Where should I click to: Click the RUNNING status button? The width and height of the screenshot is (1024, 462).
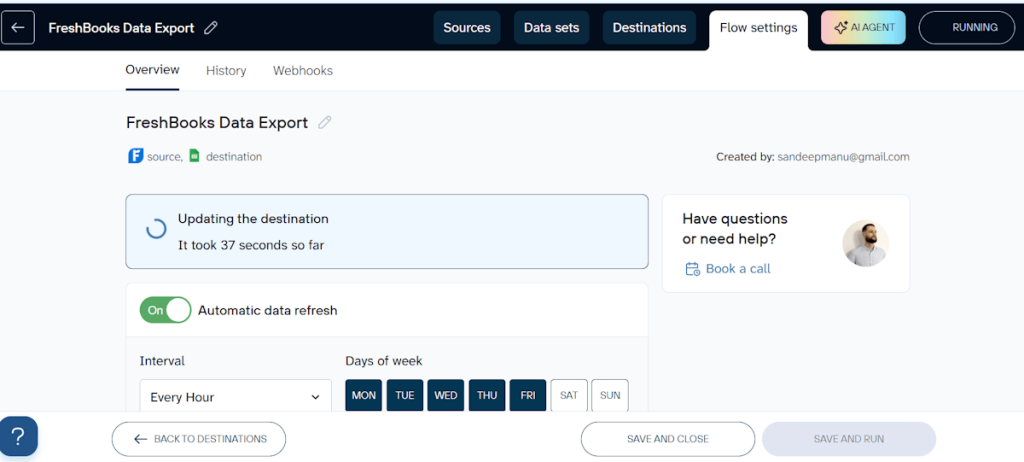967,27
